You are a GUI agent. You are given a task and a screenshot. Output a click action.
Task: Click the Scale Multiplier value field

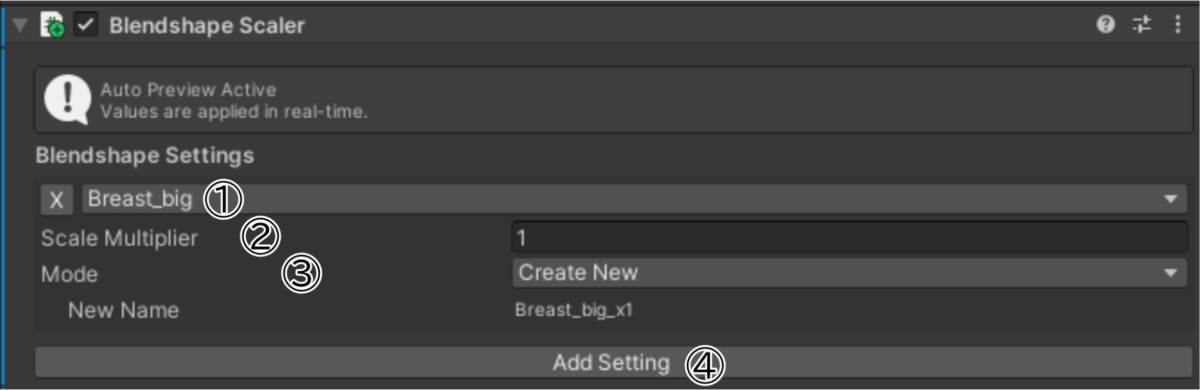click(849, 238)
